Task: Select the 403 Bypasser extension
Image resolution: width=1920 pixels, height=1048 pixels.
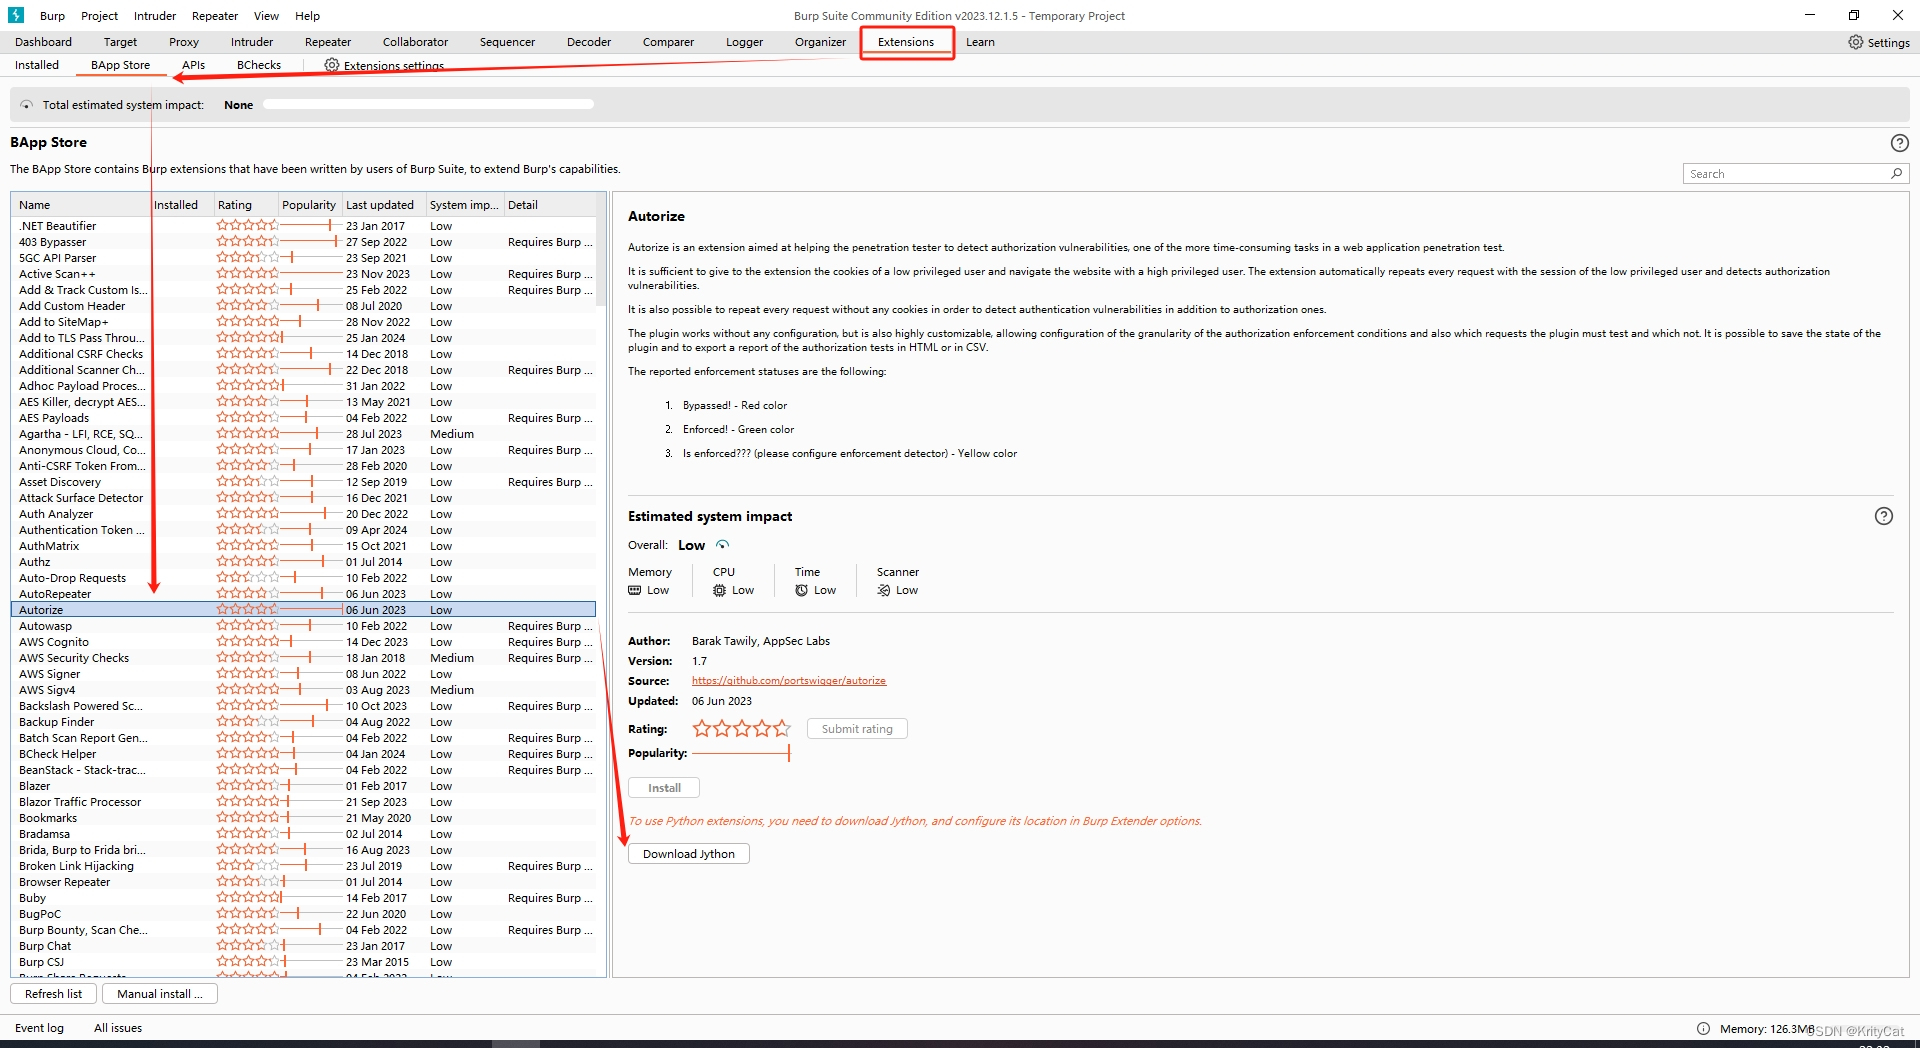Action: (303, 242)
